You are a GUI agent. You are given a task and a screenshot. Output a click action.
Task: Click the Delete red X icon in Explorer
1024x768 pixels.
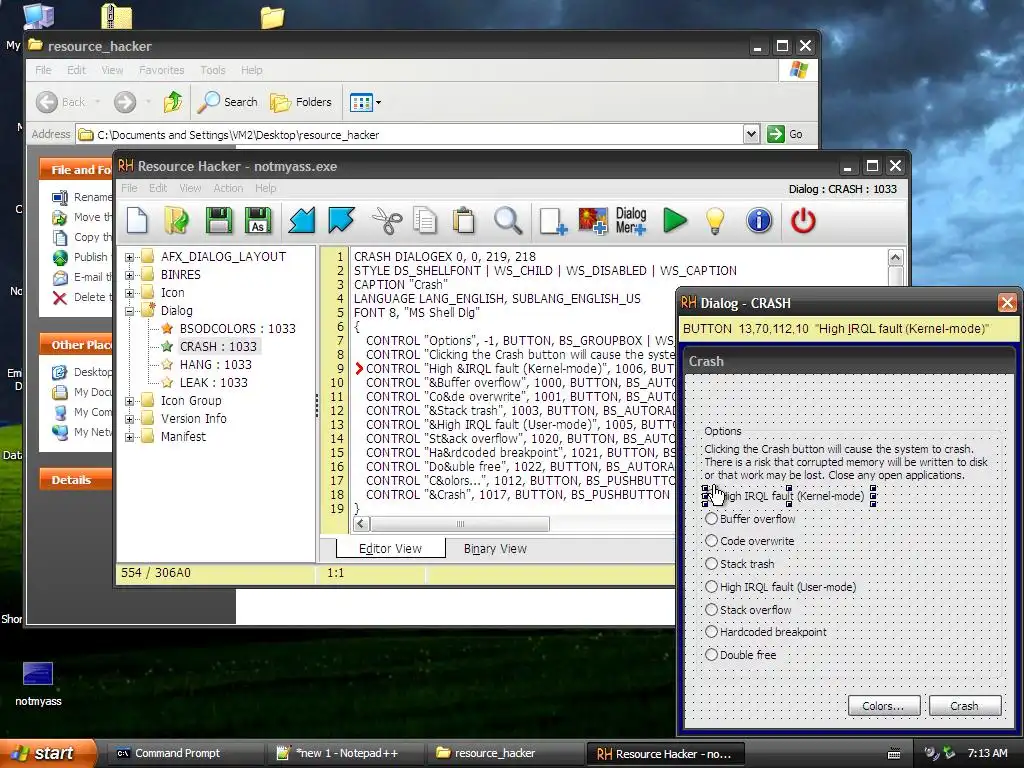pos(60,298)
